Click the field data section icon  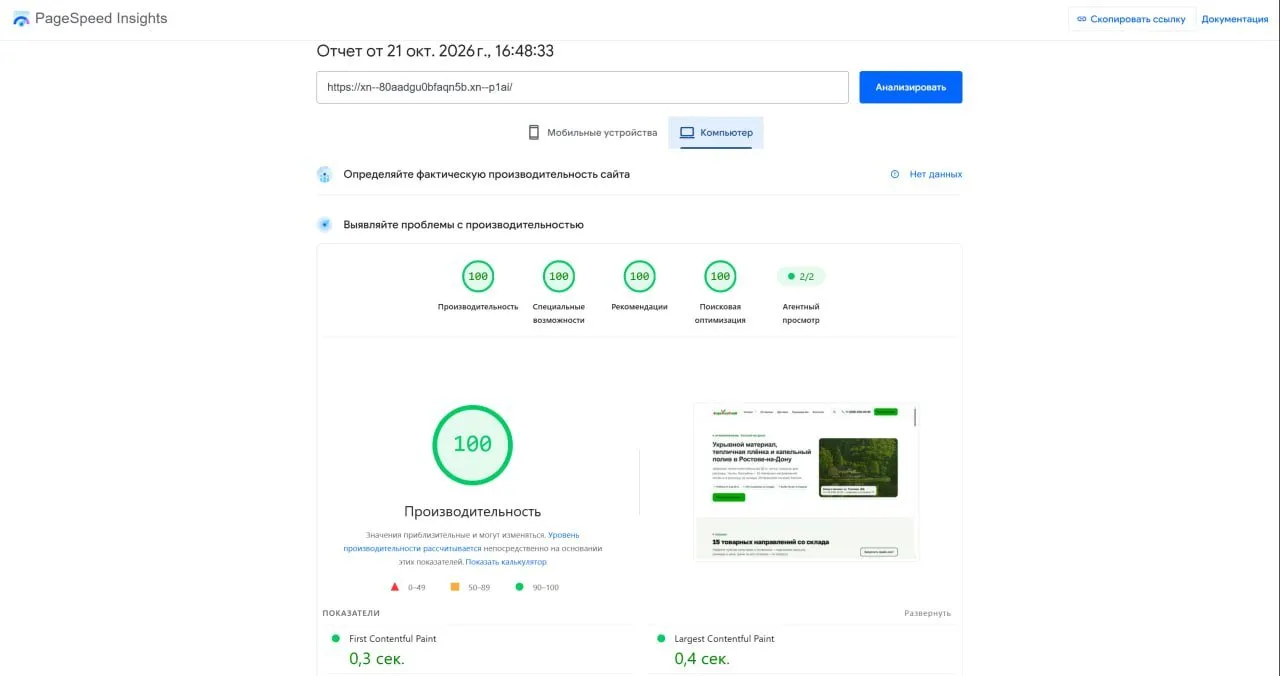click(324, 174)
